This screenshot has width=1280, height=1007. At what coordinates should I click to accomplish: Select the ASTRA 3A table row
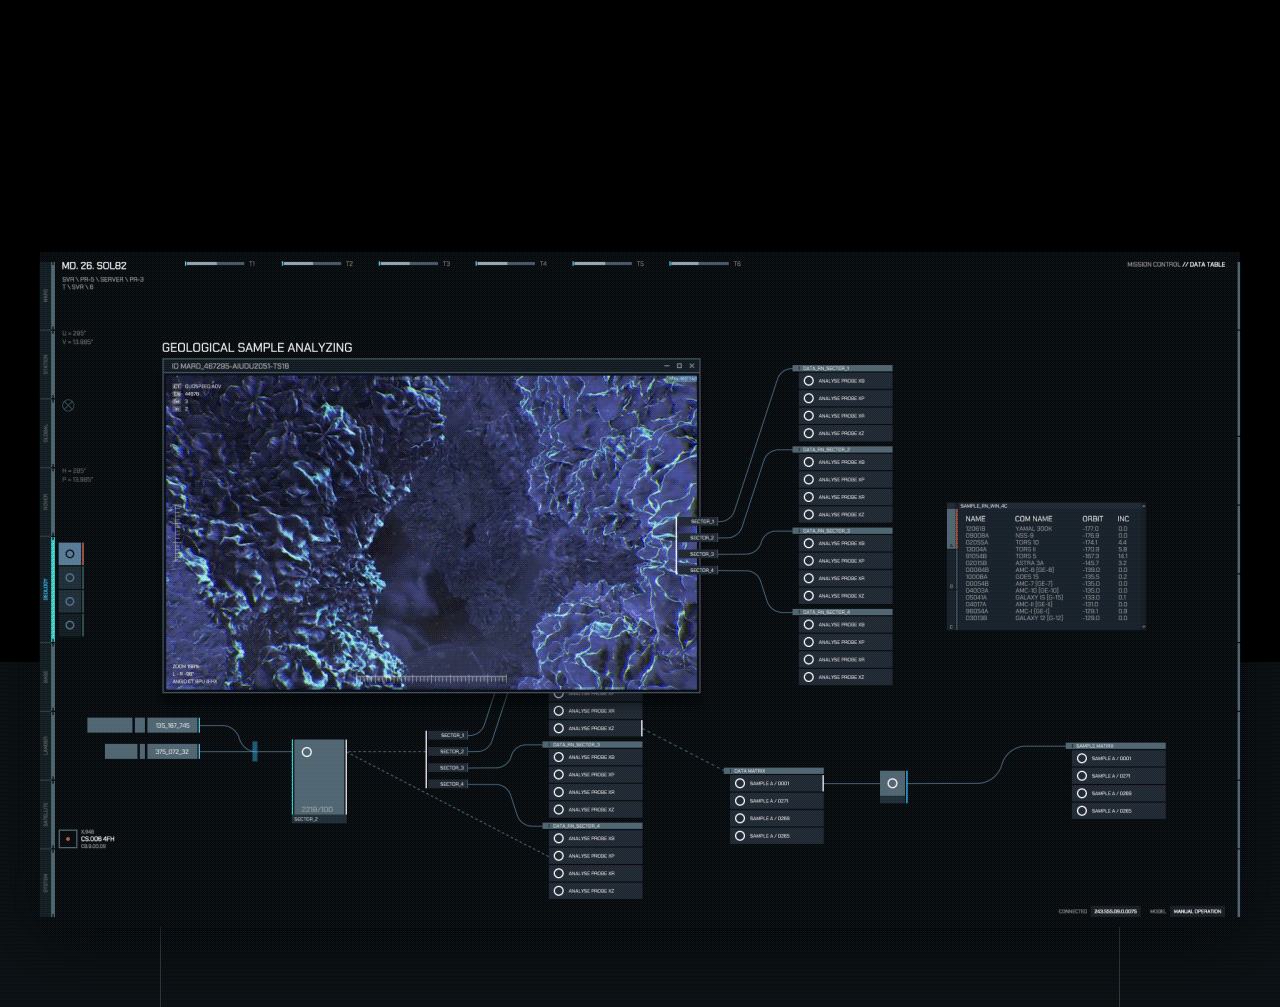(x=1048, y=563)
